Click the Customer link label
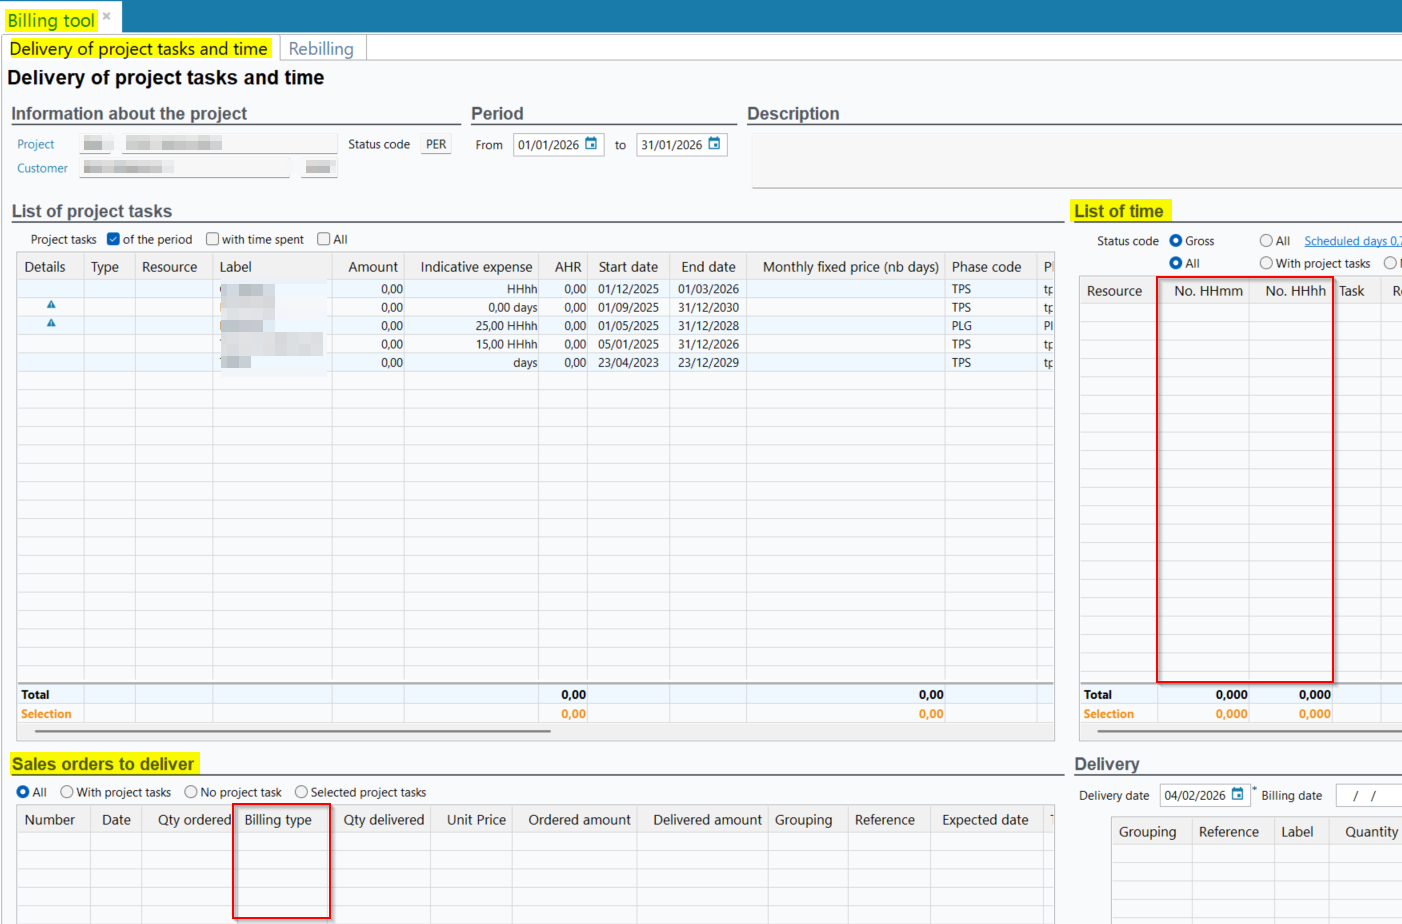This screenshot has width=1402, height=924. pos(42,168)
